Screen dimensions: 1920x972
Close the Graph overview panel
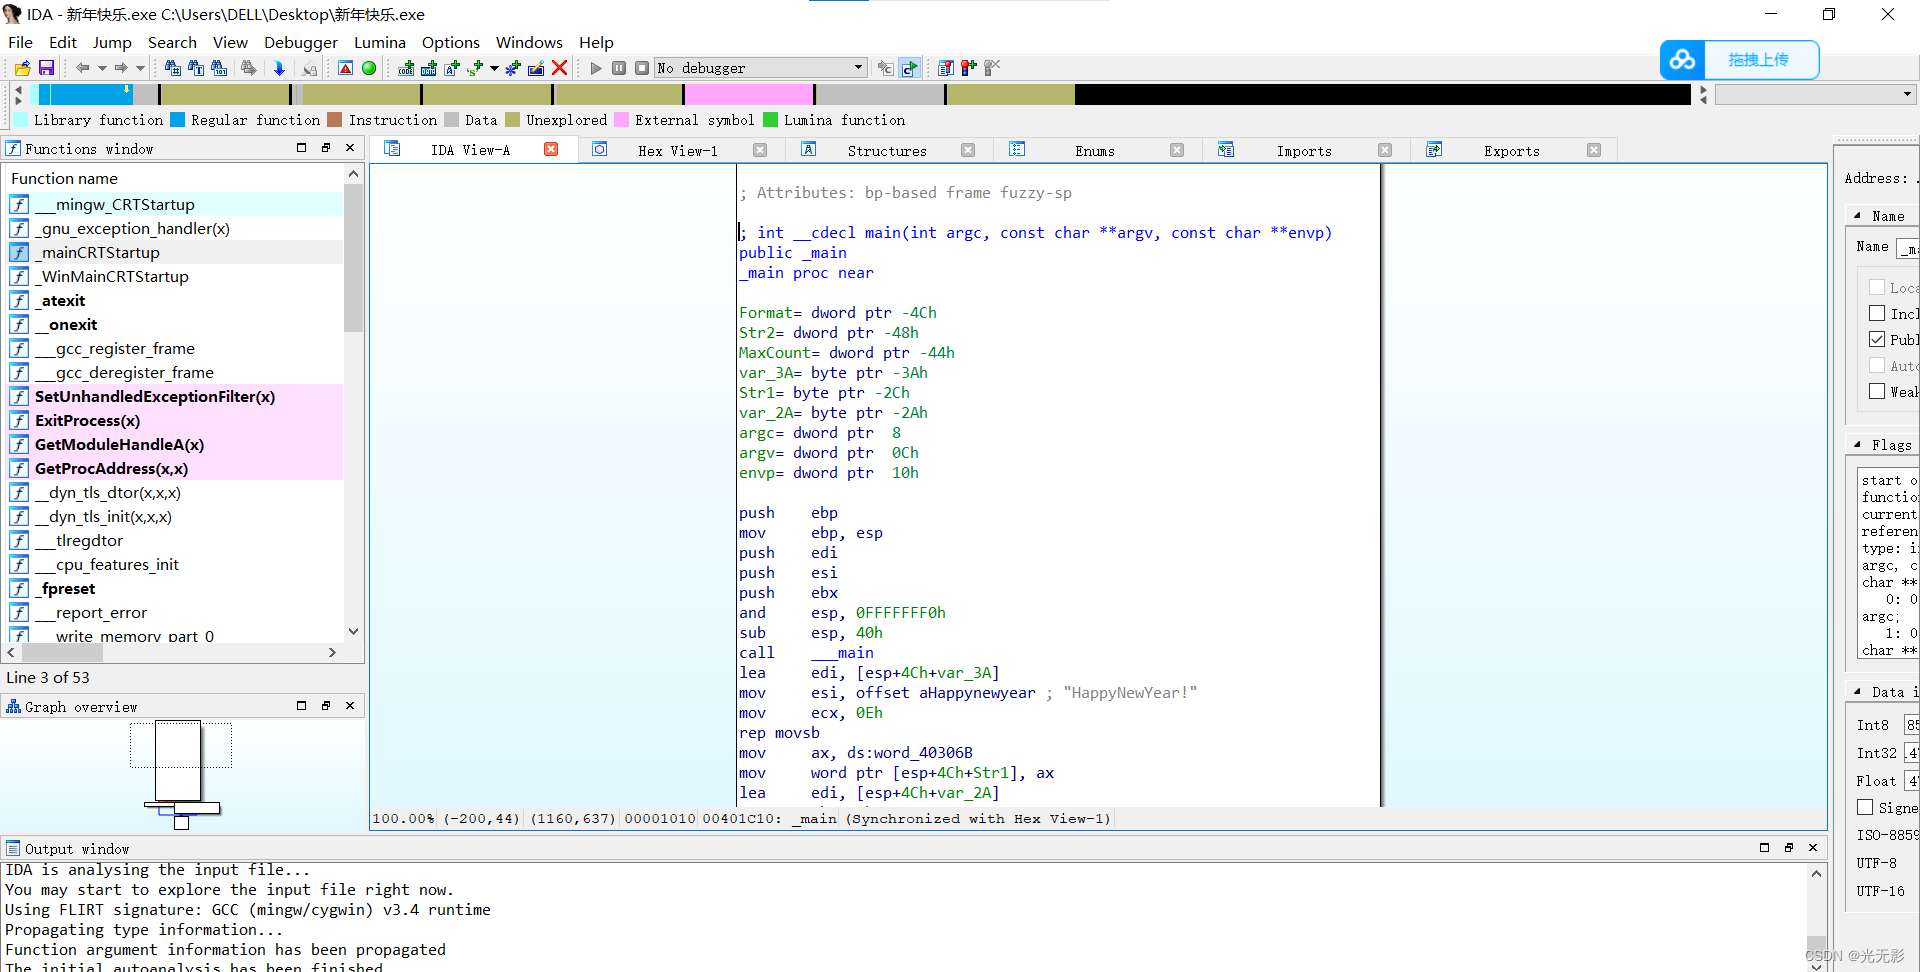point(350,705)
